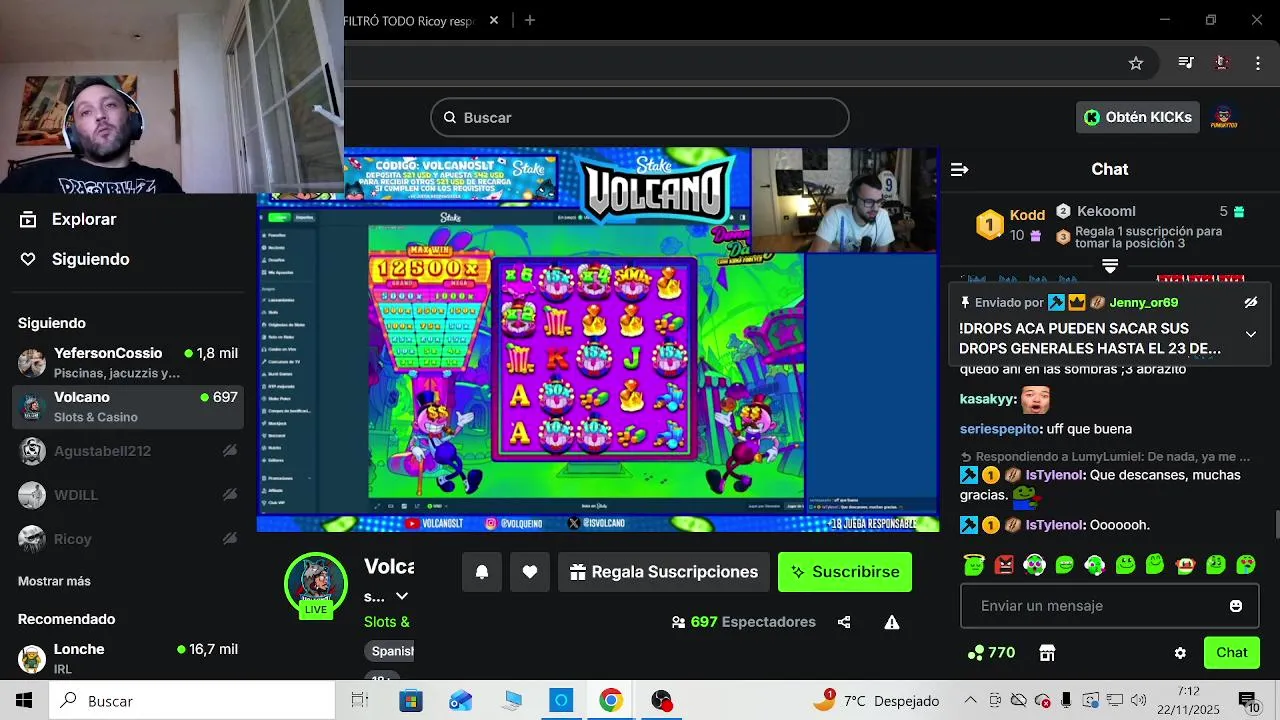Click Regala Suscripciones button
The width and height of the screenshot is (1280, 720).
[x=665, y=572]
